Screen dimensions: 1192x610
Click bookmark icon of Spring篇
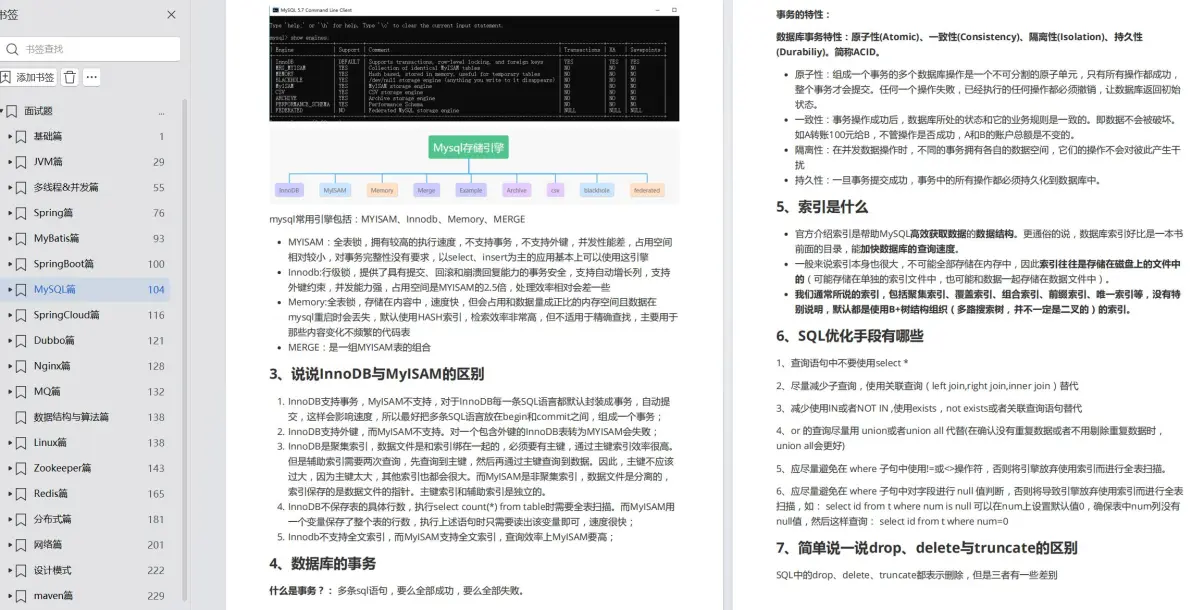[x=21, y=213]
